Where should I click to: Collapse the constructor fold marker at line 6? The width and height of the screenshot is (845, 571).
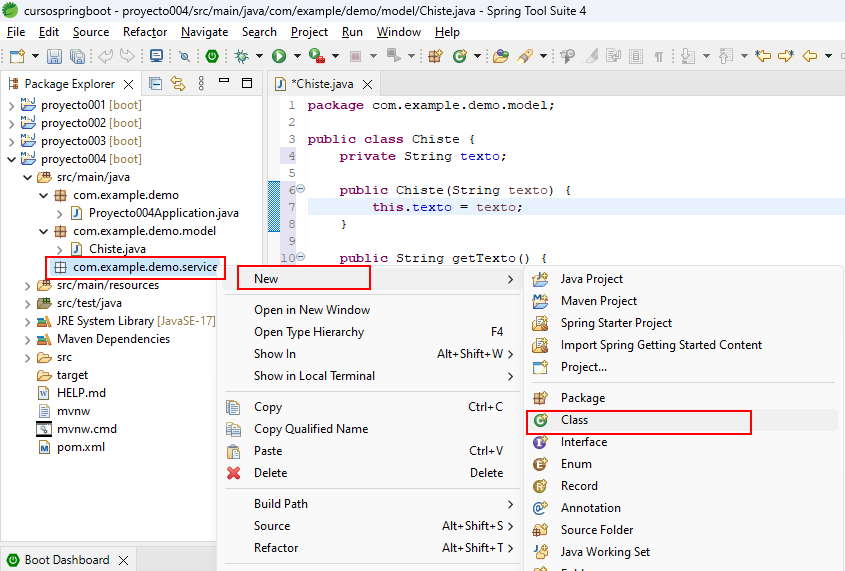tap(301, 189)
